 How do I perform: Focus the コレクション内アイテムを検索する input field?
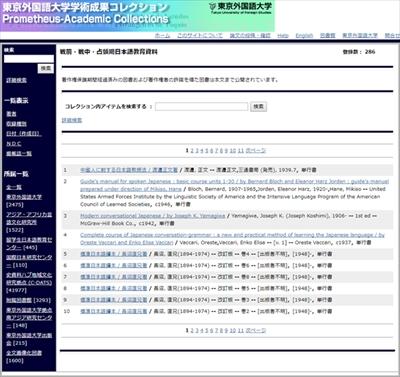tap(201, 107)
